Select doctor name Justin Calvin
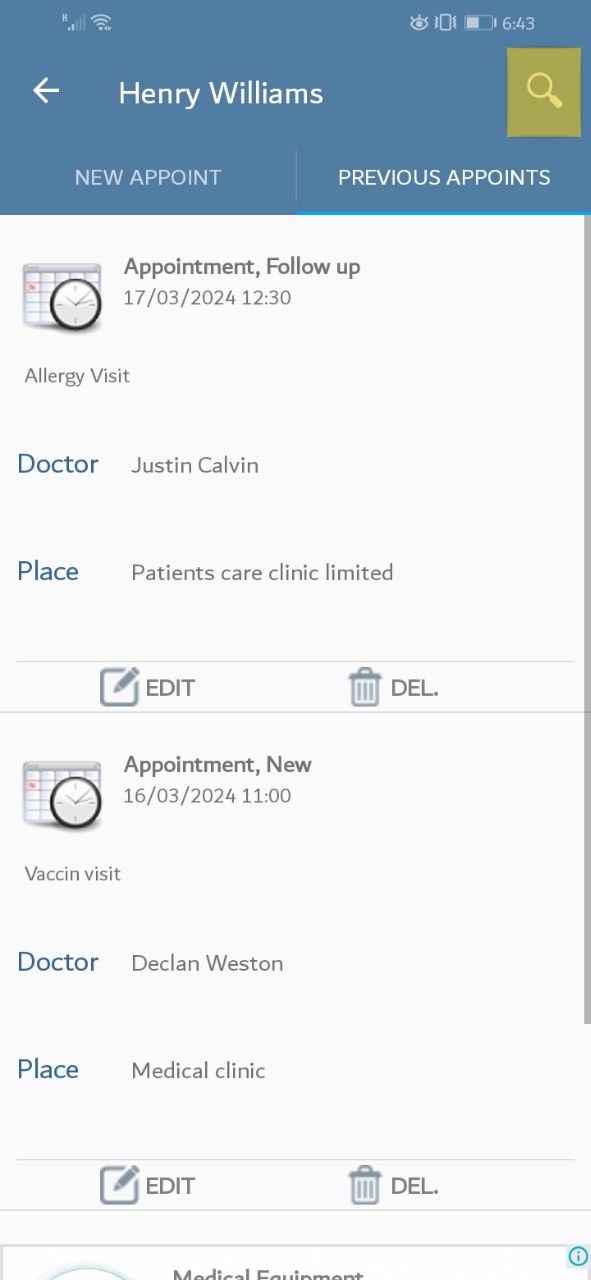The width and height of the screenshot is (591, 1280). click(x=195, y=465)
